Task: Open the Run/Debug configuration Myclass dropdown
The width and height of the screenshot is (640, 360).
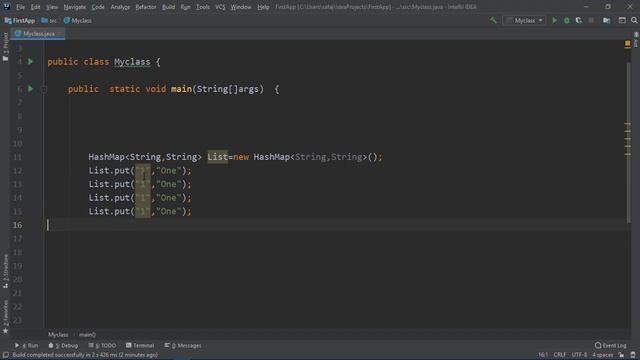Action: pos(524,20)
